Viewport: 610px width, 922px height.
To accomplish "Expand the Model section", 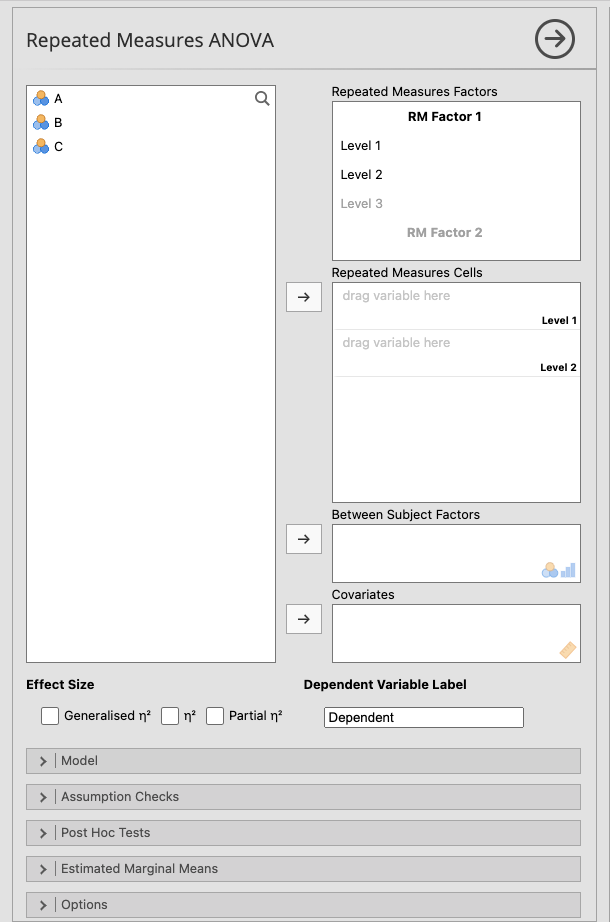I will point(303,761).
